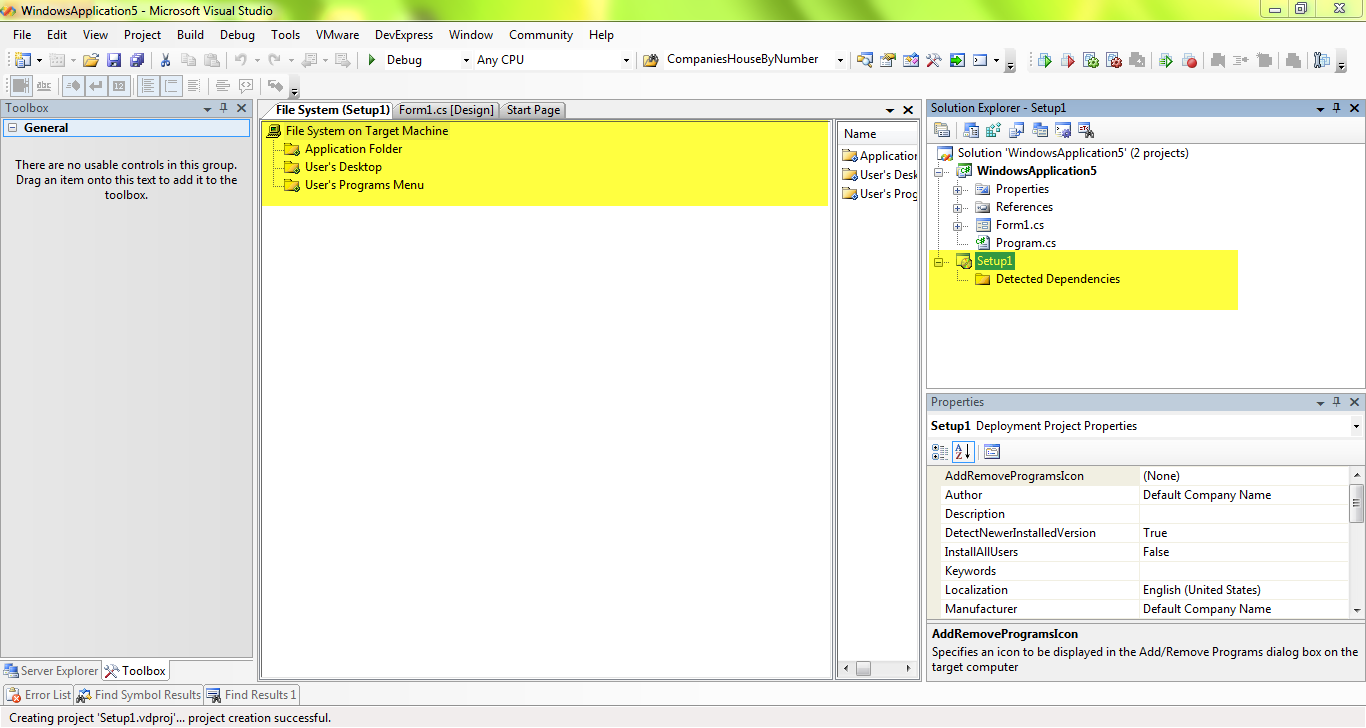Open the Any CPU platform dropdown
1366x728 pixels.
(626, 60)
